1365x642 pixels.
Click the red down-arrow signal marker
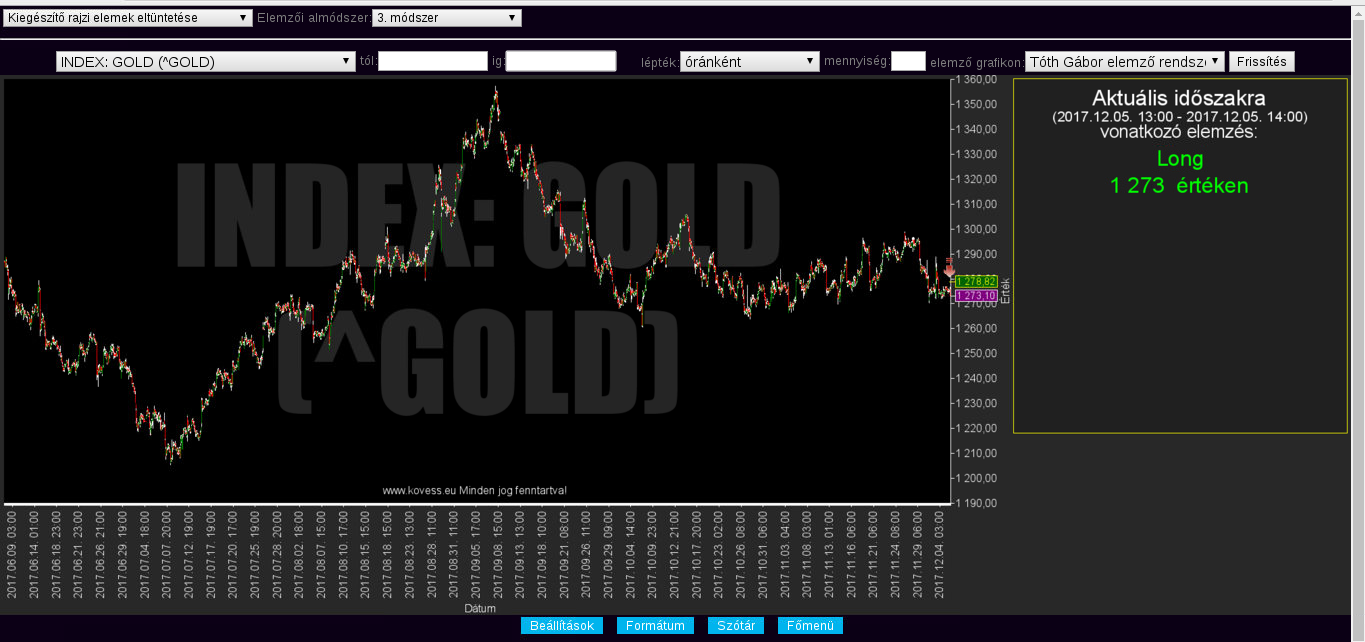[x=949, y=269]
